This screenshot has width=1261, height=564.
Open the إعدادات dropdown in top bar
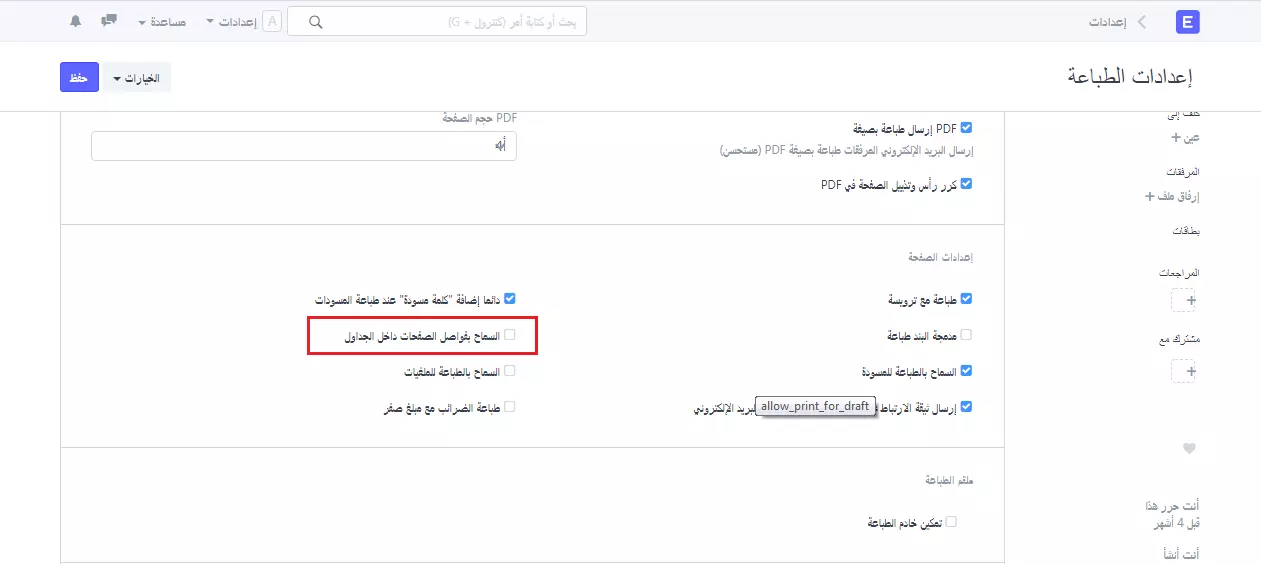click(230, 21)
